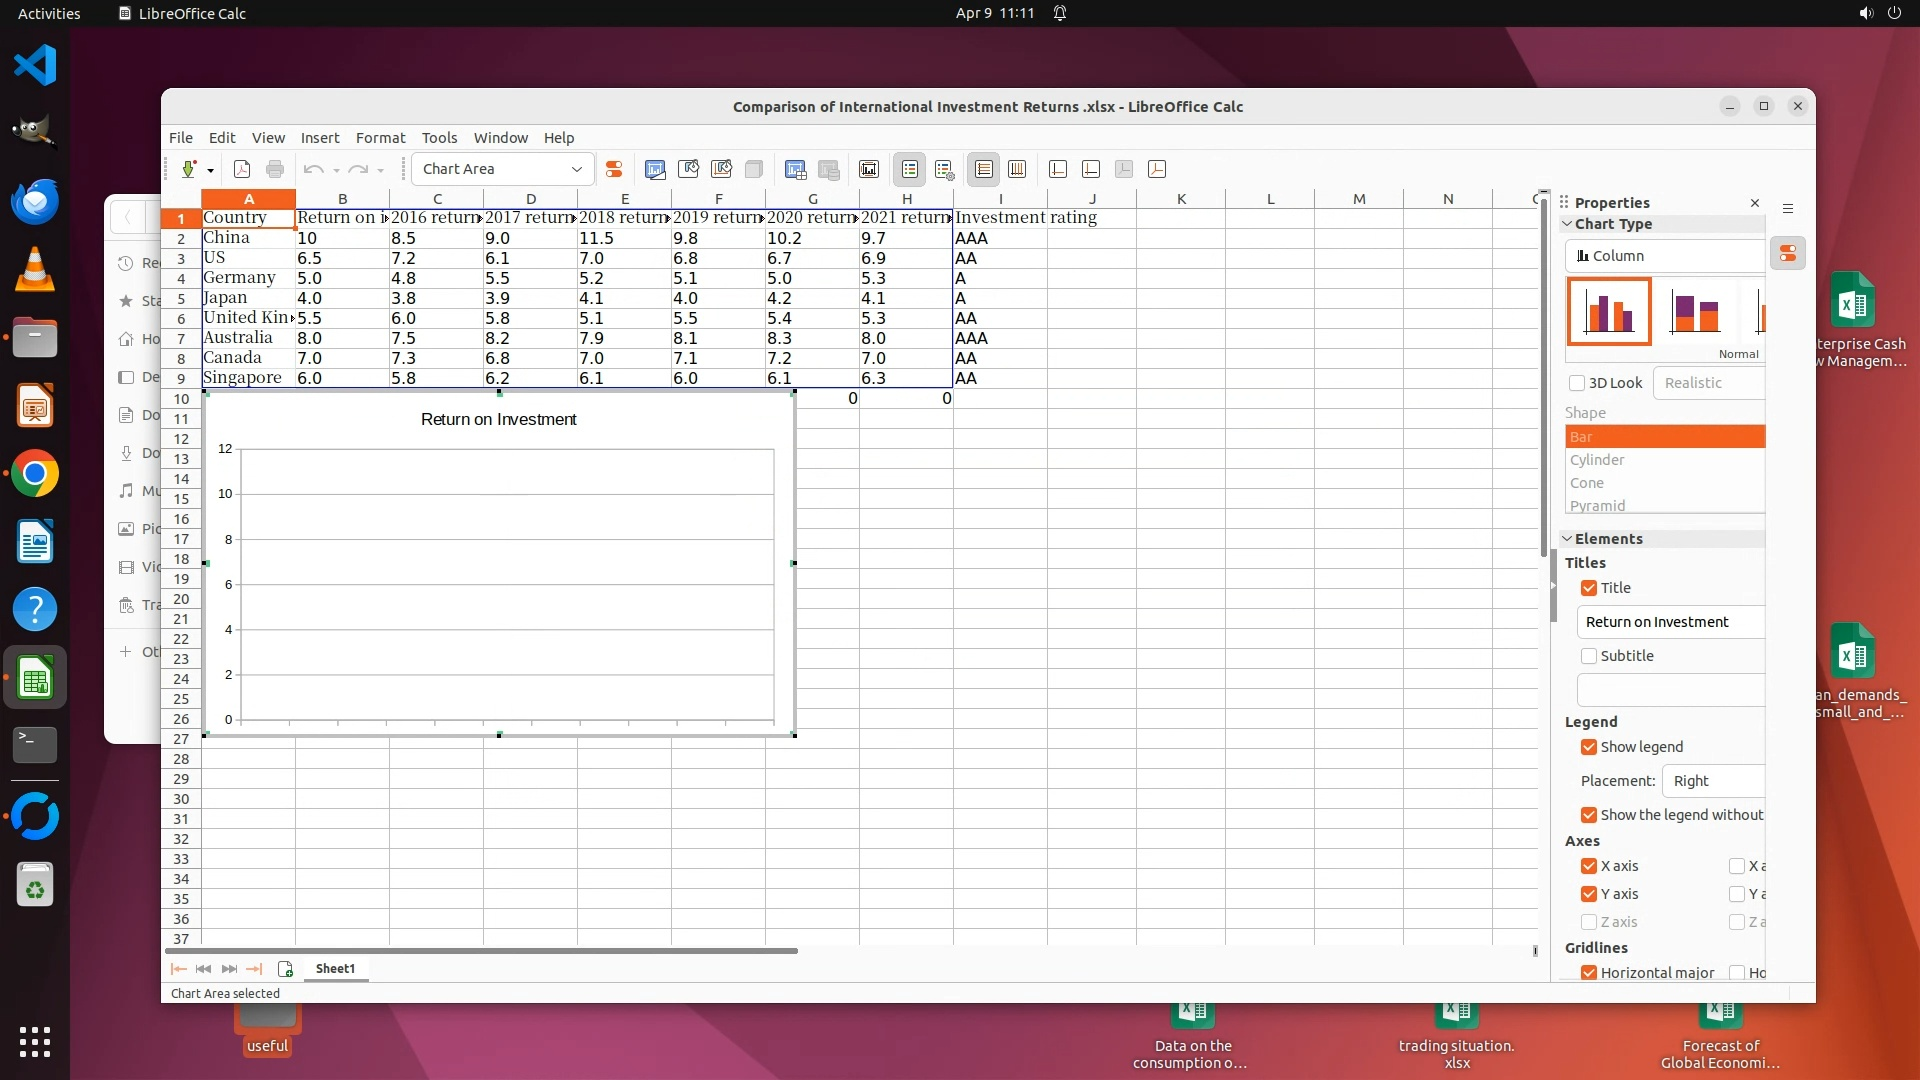Viewport: 1920px width, 1080px height.
Task: Open the Column chart type dropdown
Action: click(x=1665, y=256)
